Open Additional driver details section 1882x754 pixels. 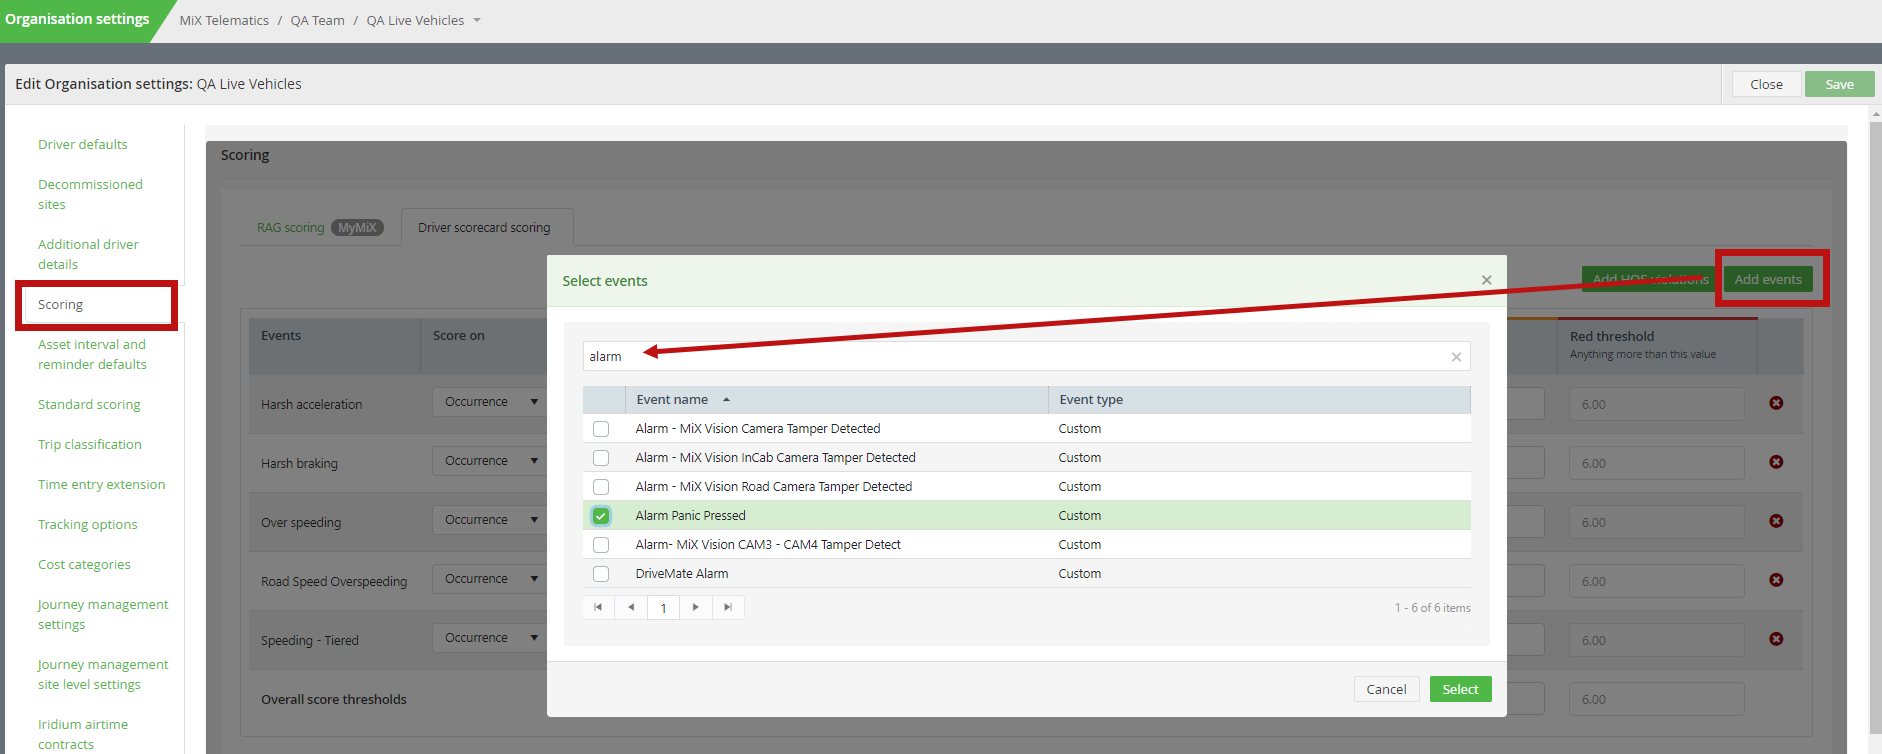(x=88, y=255)
